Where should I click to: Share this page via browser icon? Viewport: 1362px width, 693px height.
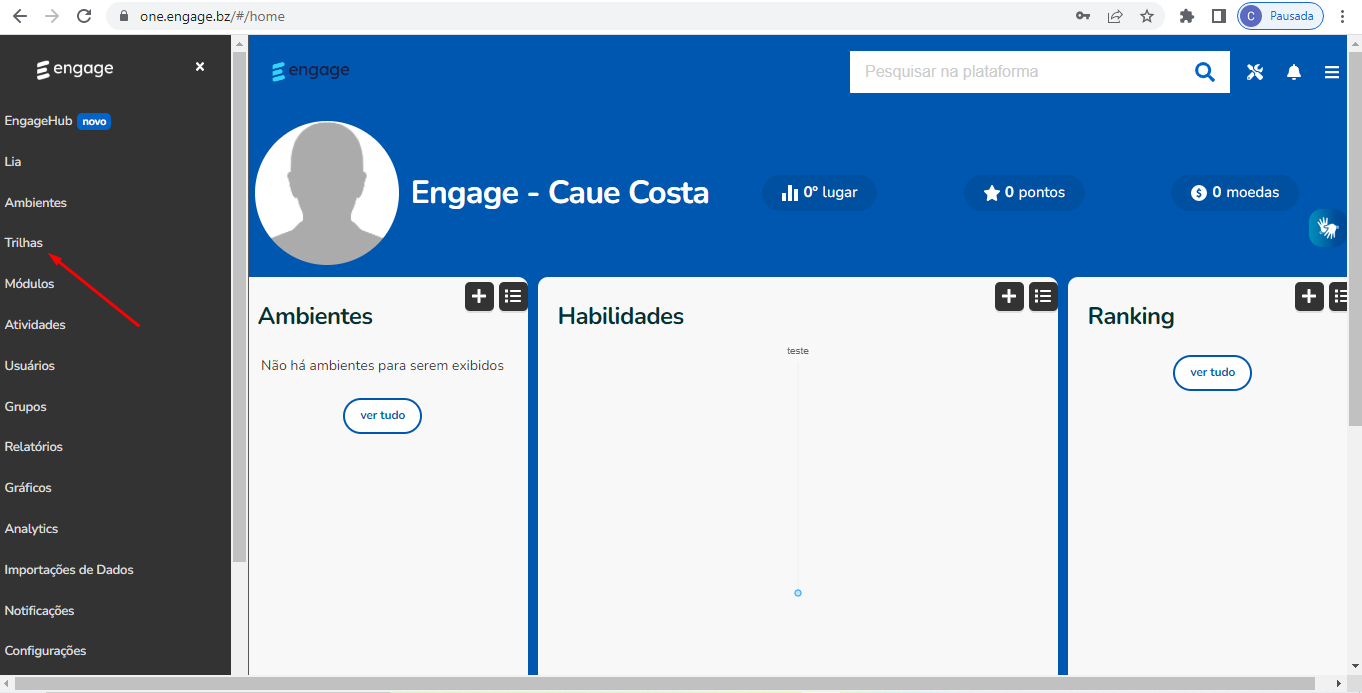(x=1115, y=16)
